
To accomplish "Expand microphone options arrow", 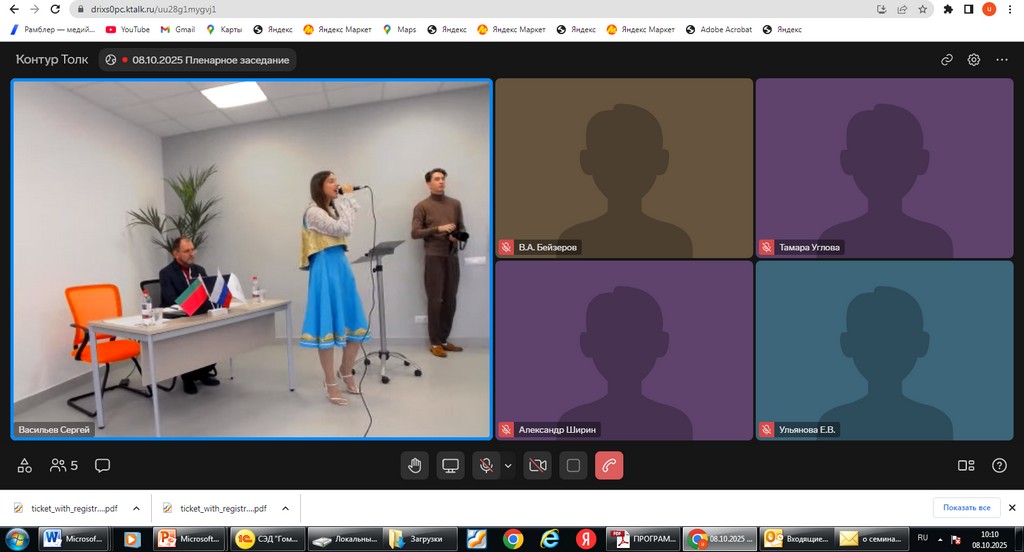I will click(x=508, y=465).
